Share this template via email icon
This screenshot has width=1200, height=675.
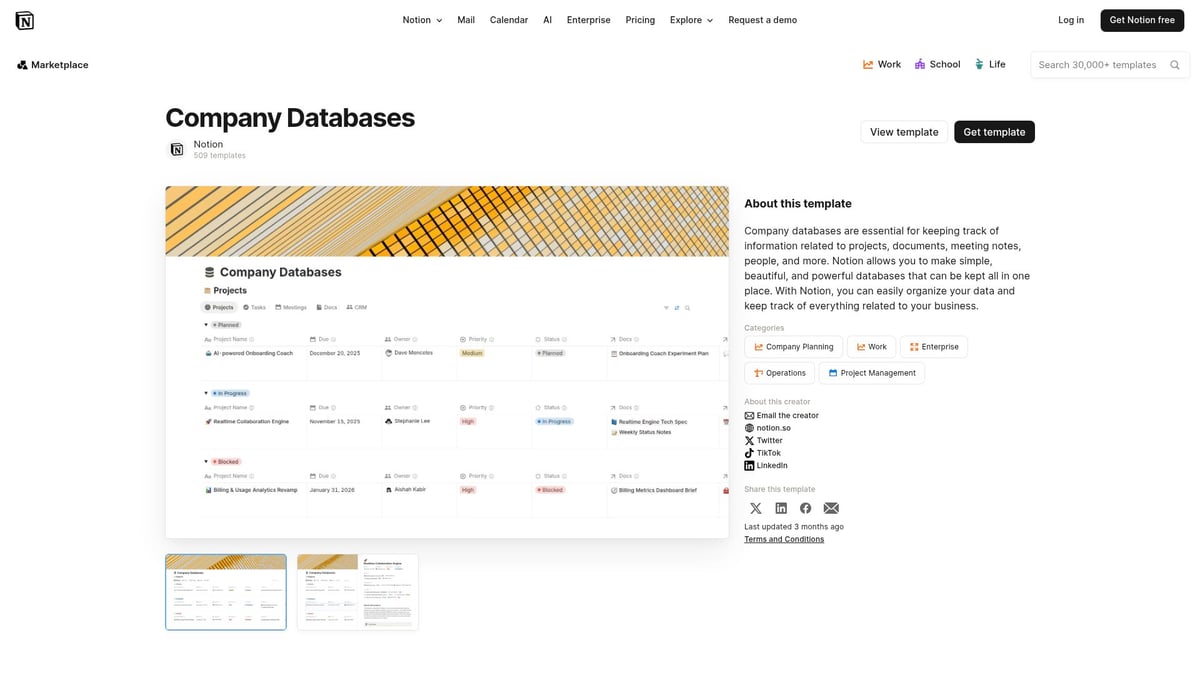point(831,507)
